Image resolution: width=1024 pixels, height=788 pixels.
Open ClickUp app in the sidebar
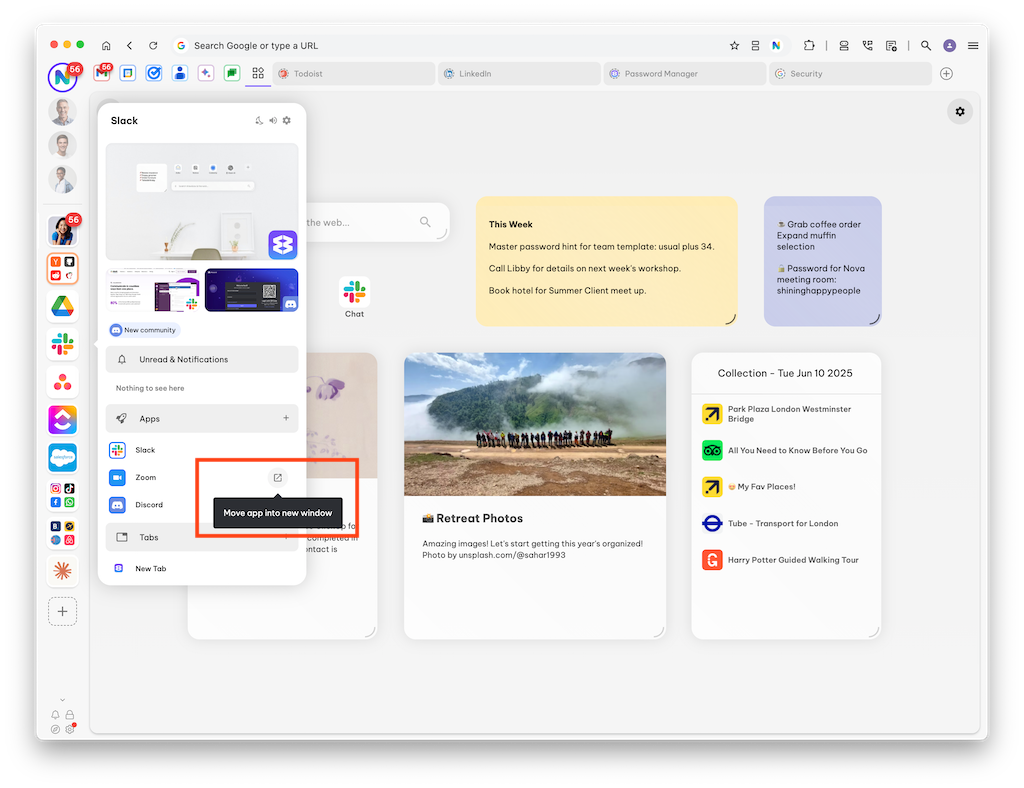click(63, 420)
